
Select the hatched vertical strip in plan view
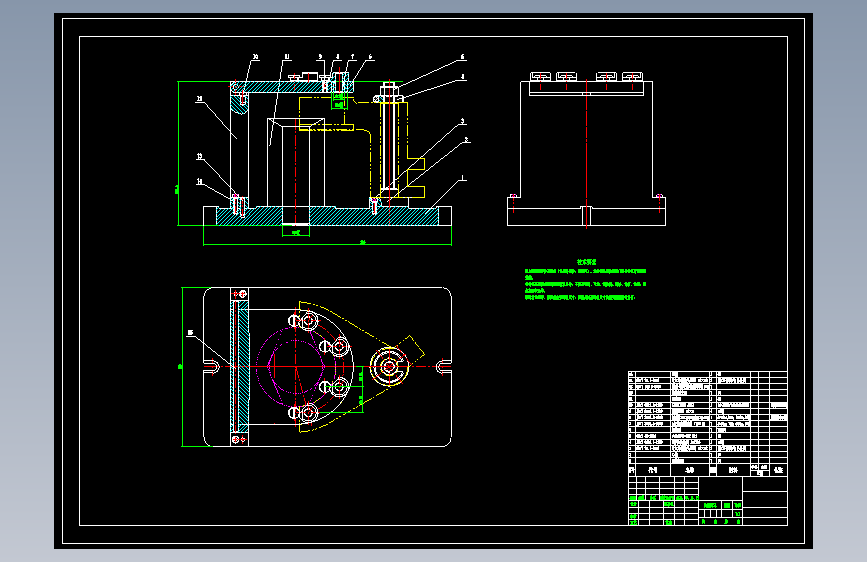point(239,366)
